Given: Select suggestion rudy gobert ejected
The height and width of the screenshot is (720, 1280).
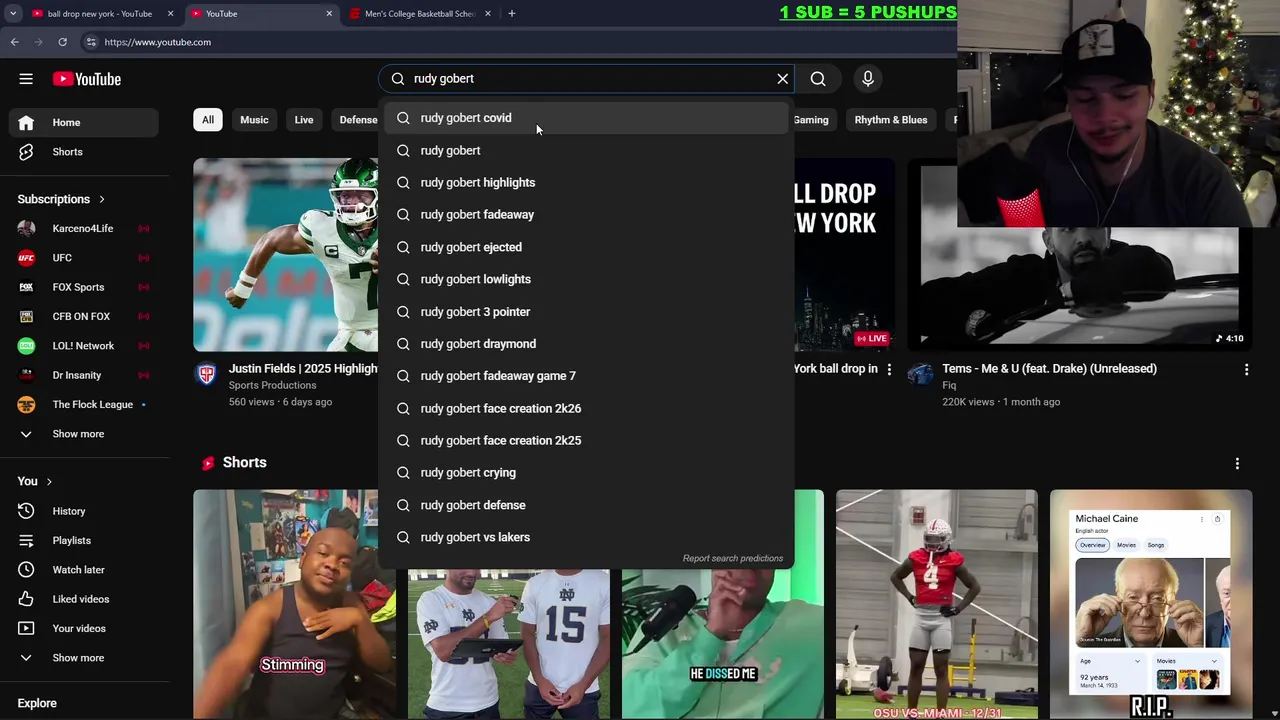Looking at the screenshot, I should tap(586, 247).
